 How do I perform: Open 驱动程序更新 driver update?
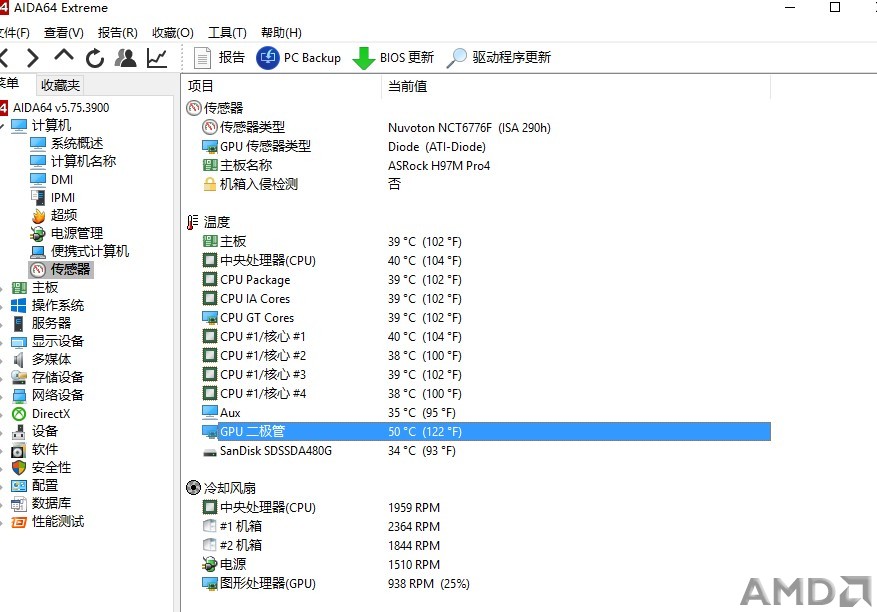(x=498, y=57)
